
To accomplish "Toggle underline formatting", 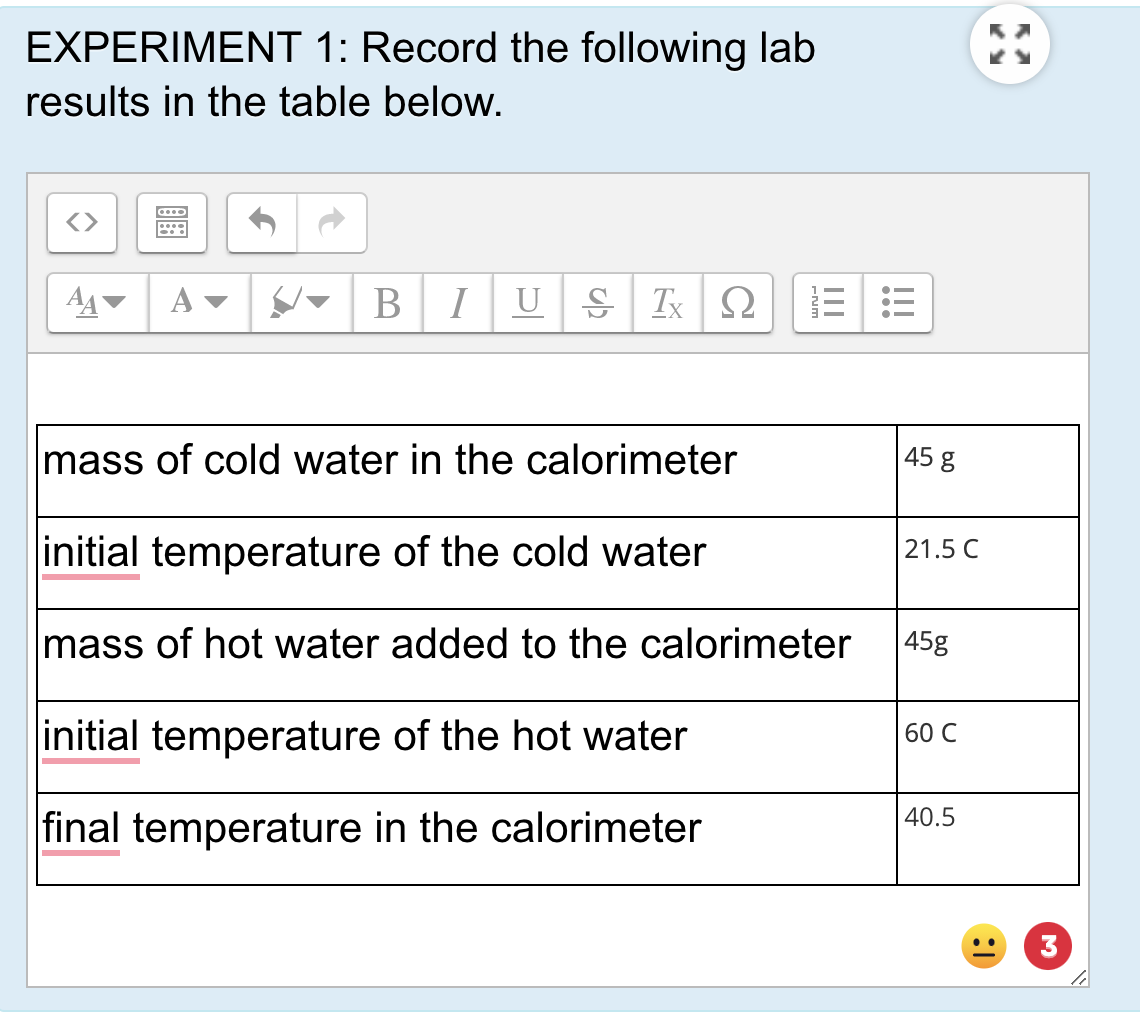I will (528, 302).
